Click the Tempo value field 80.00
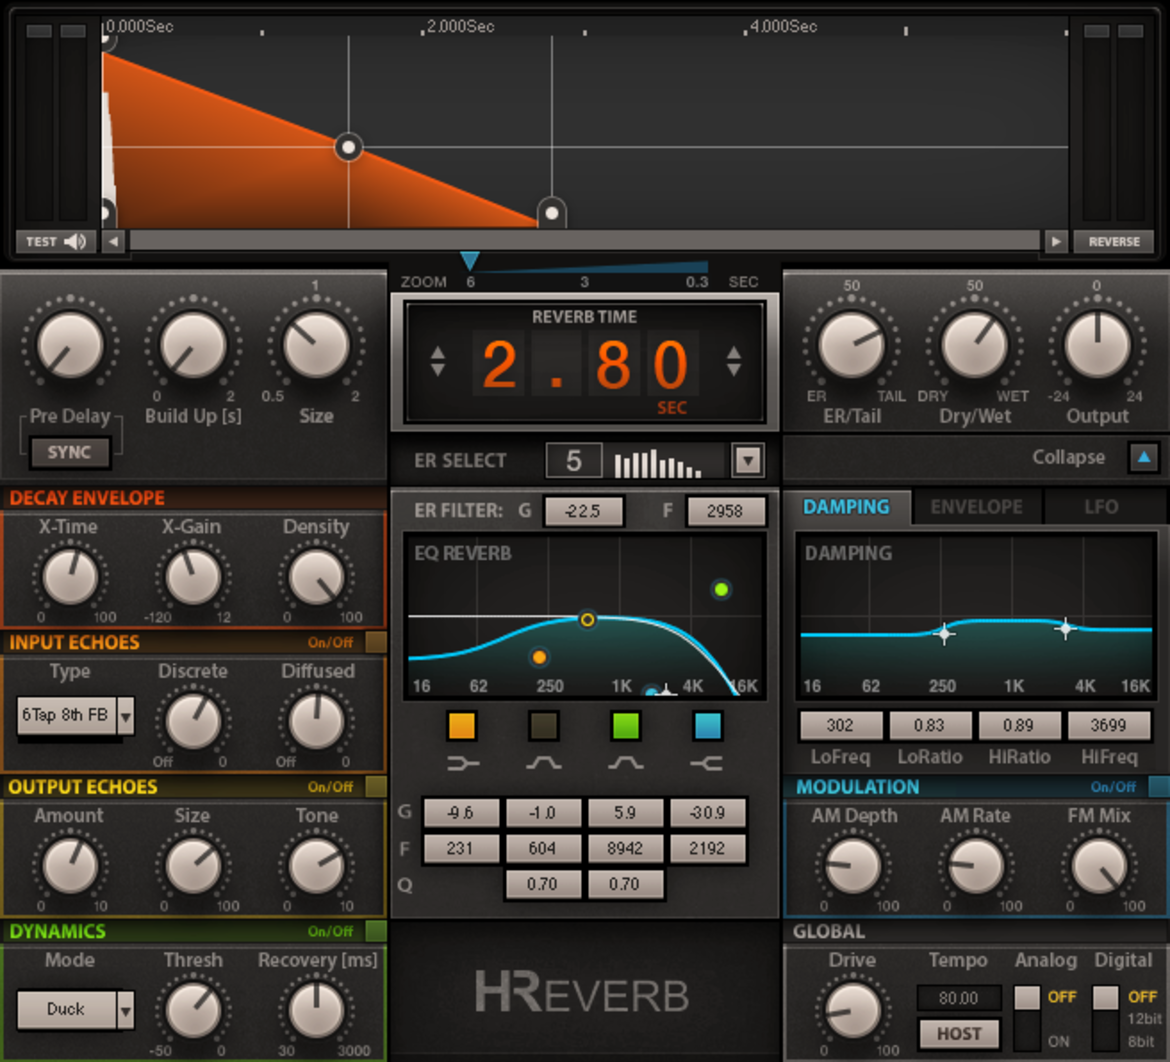This screenshot has height=1062, width=1170. pyautogui.click(x=959, y=998)
